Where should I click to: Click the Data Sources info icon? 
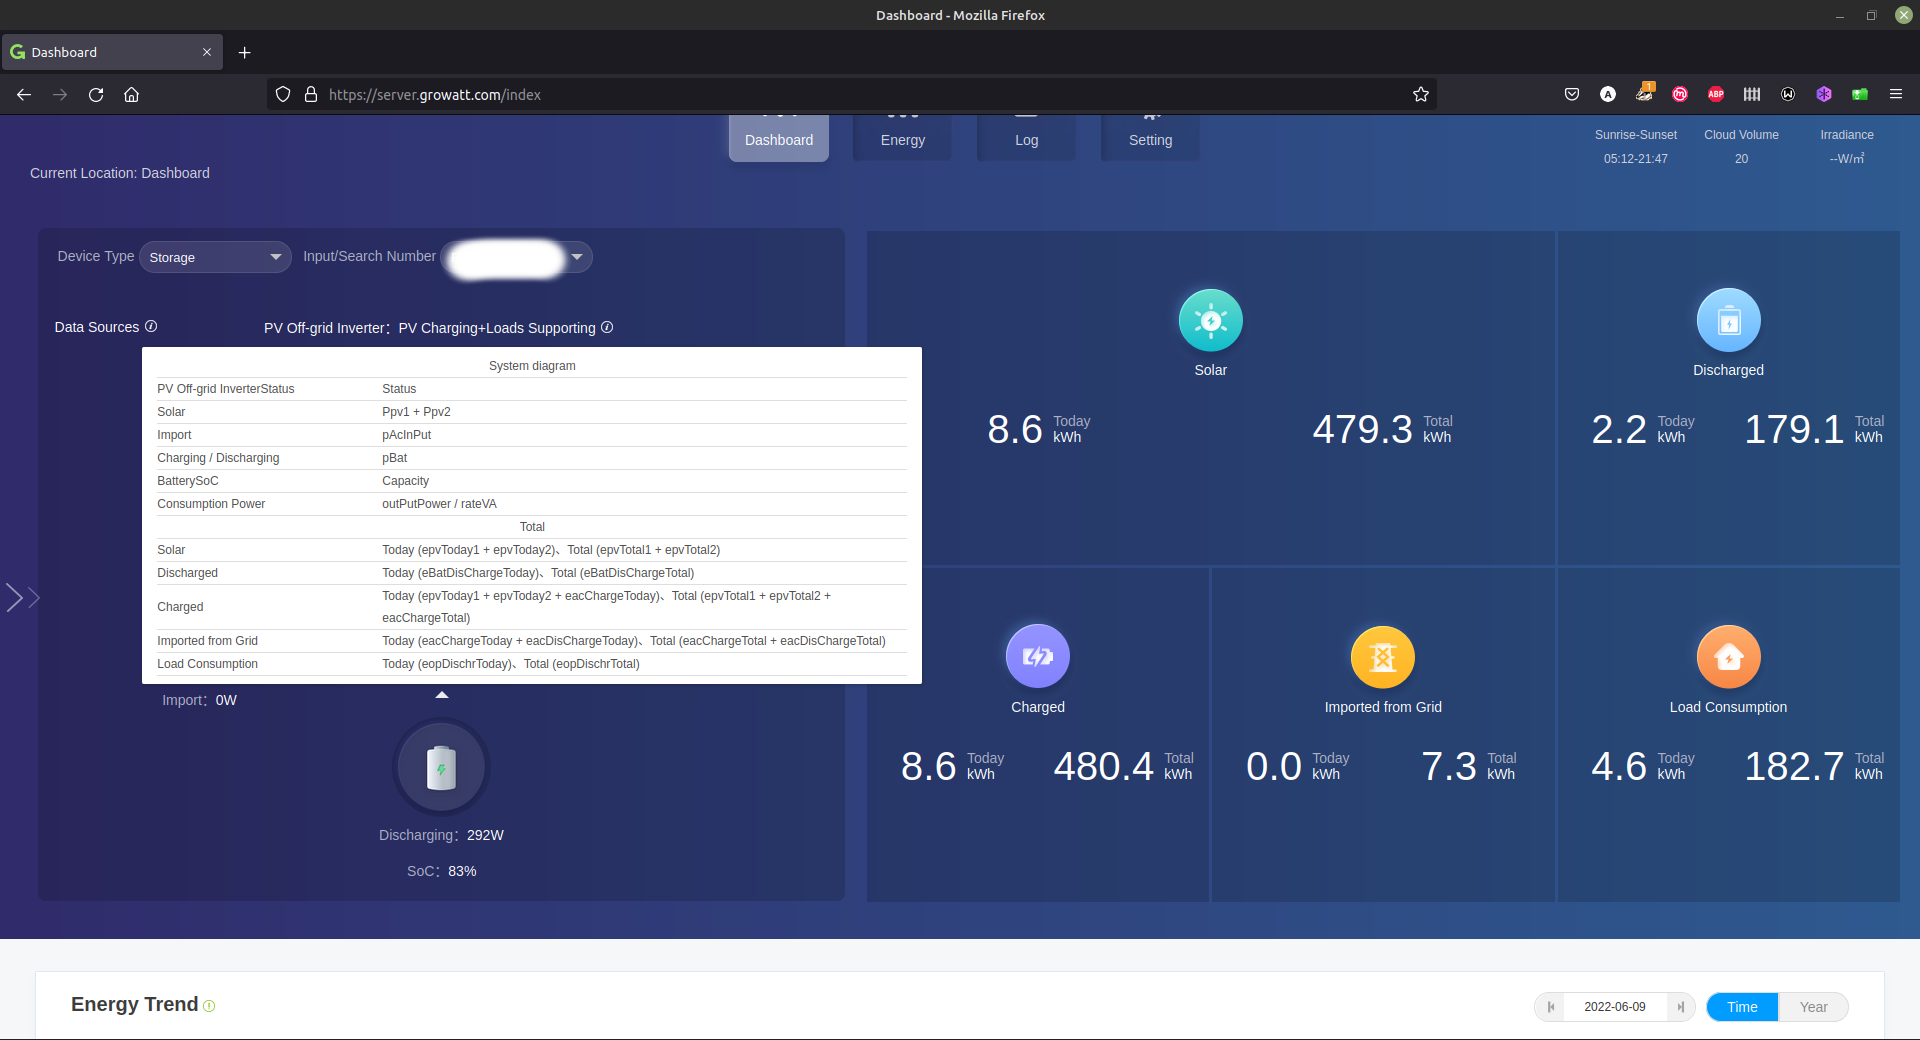(151, 327)
